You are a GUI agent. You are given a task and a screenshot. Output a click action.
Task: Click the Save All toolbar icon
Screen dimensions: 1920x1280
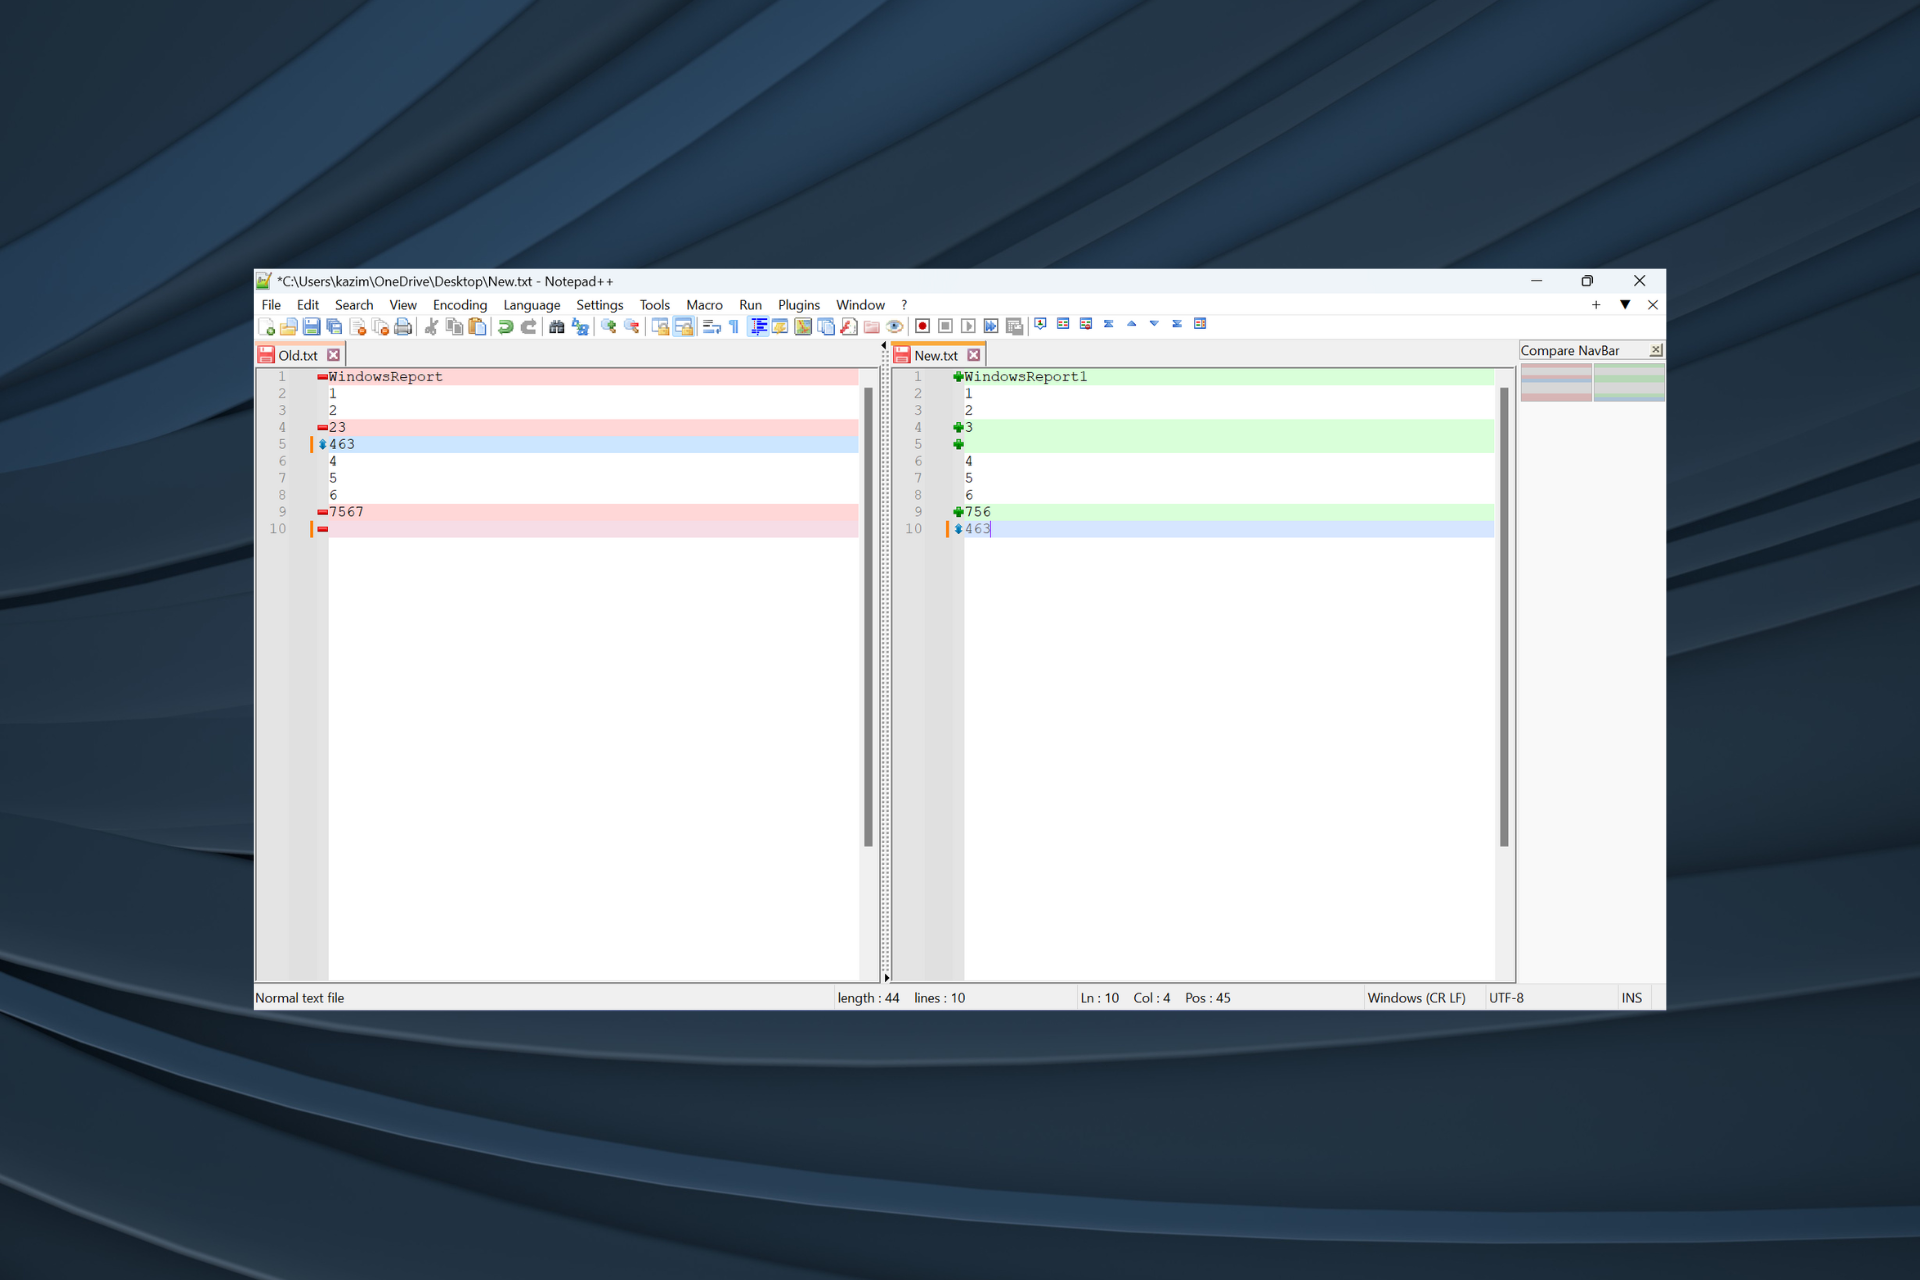334,326
